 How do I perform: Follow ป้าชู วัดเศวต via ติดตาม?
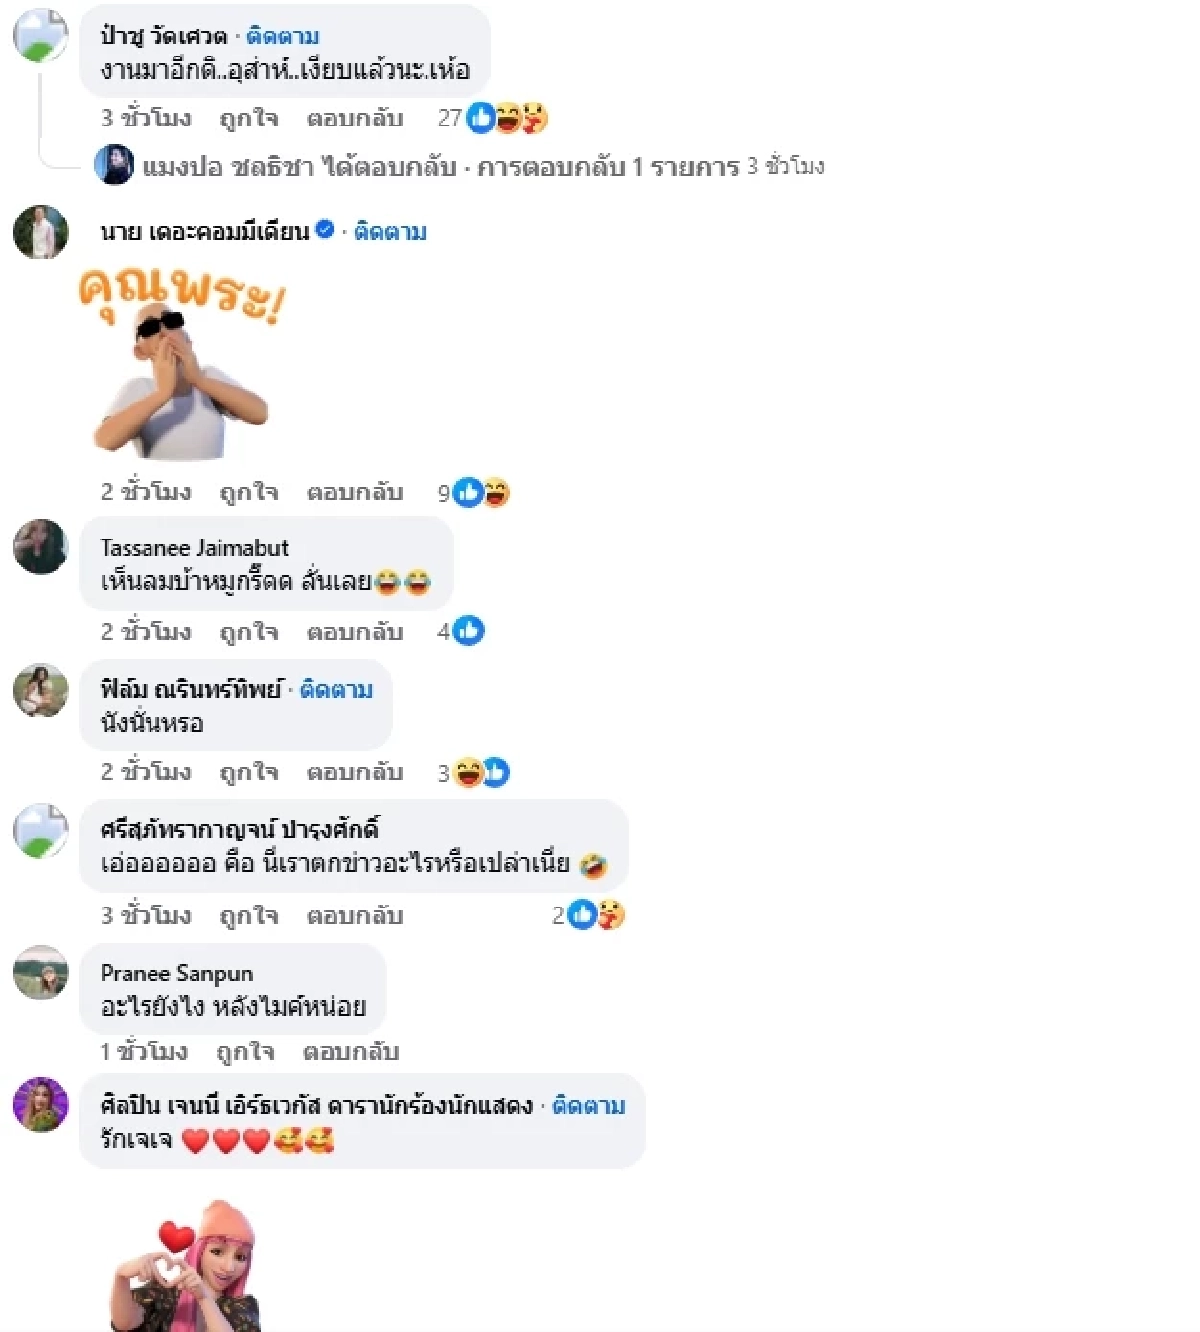tap(283, 36)
